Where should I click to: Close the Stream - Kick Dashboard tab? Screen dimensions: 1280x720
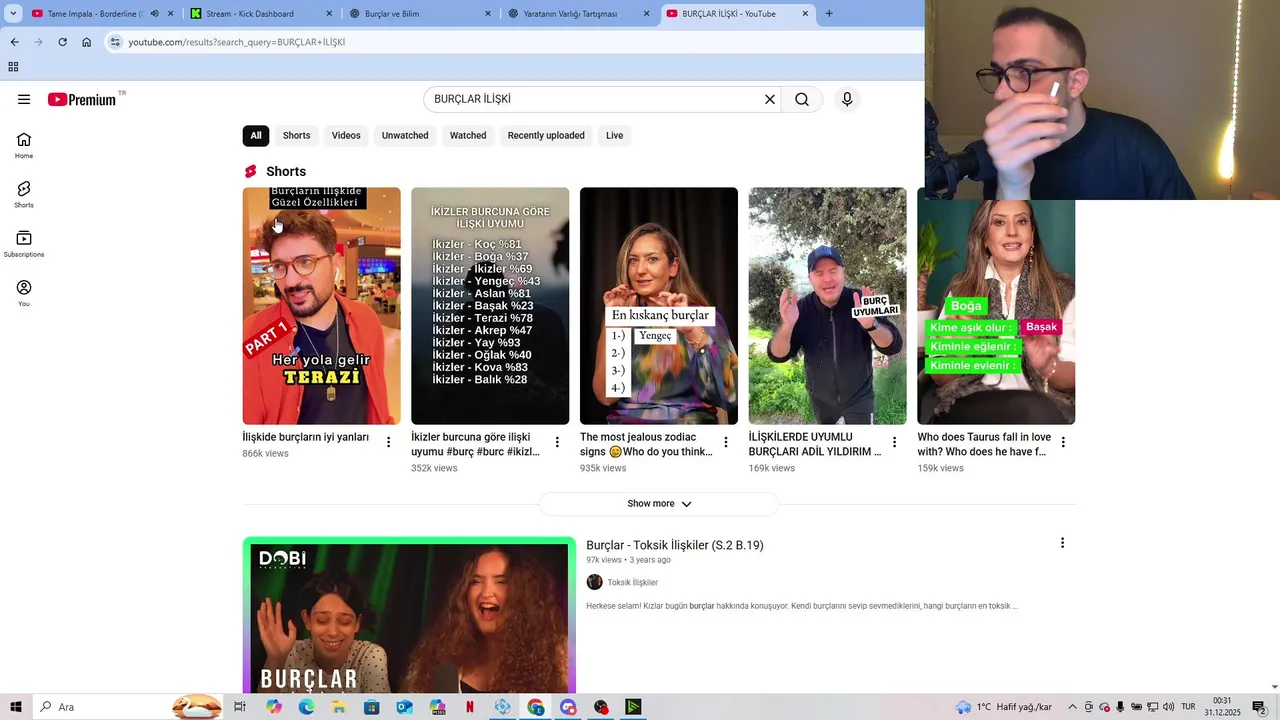click(329, 14)
